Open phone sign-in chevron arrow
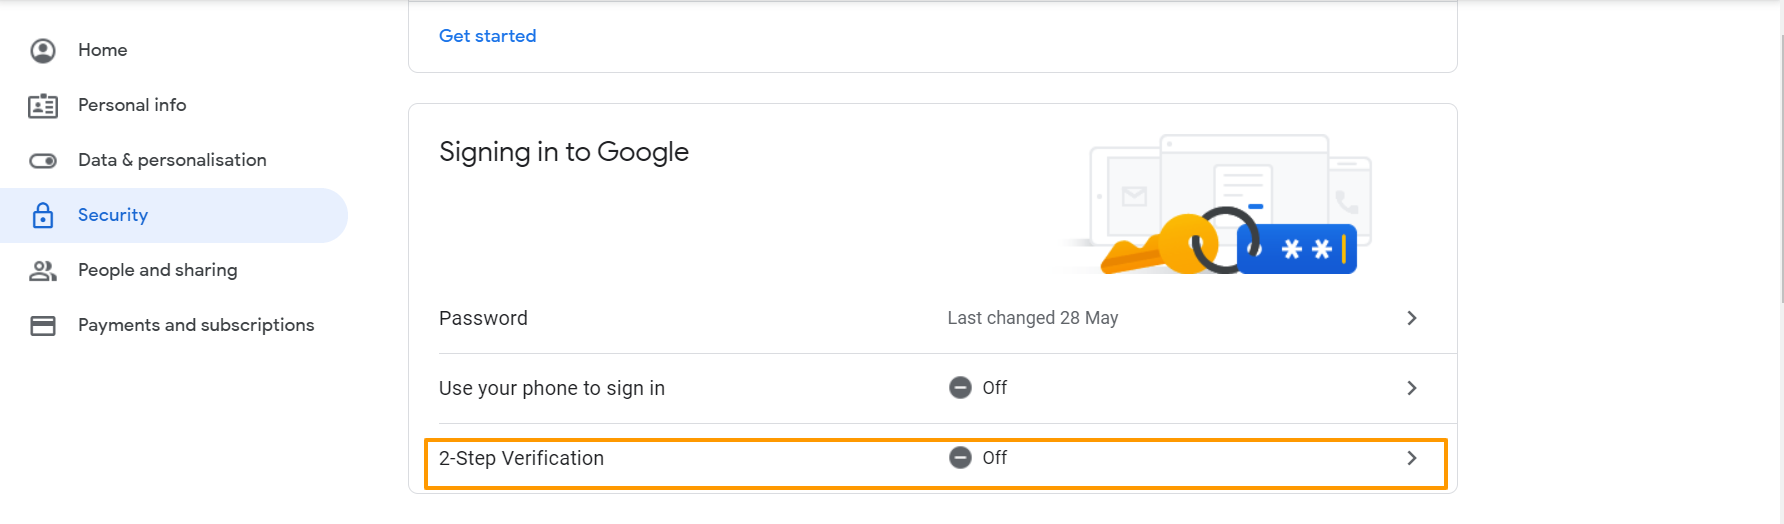1784x524 pixels. [1412, 388]
